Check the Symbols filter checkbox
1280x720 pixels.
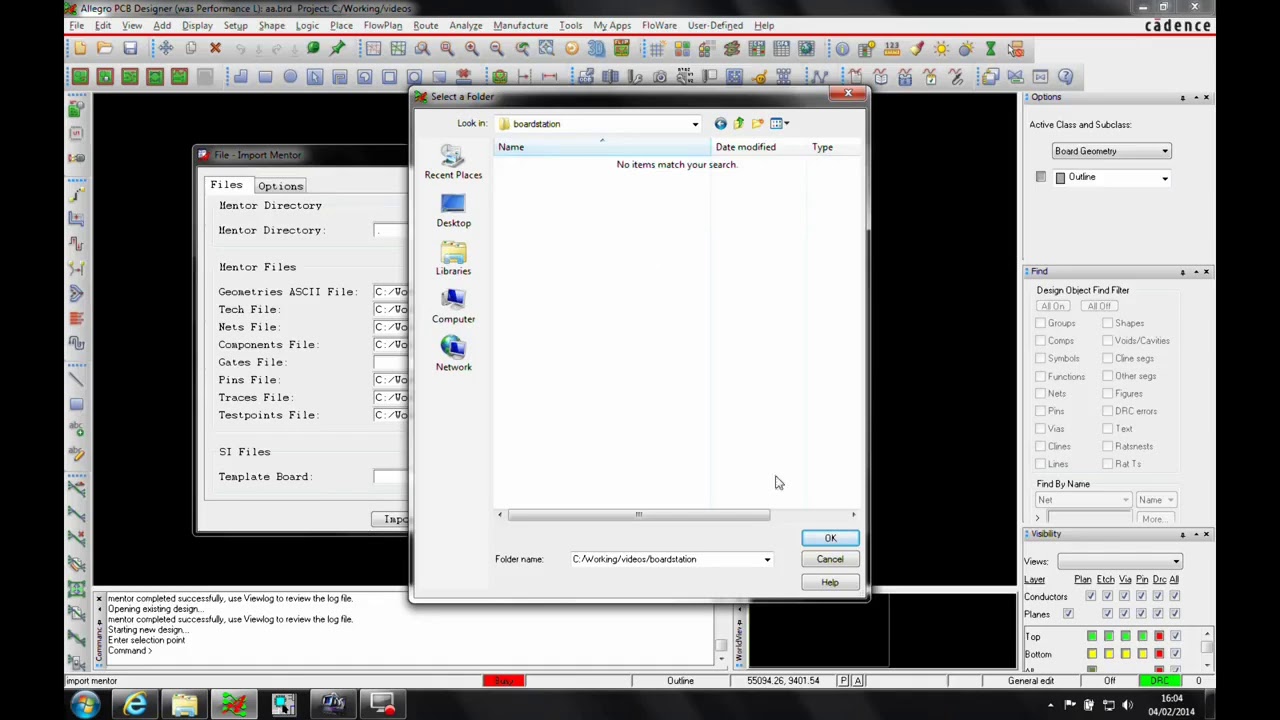pyautogui.click(x=1040, y=358)
